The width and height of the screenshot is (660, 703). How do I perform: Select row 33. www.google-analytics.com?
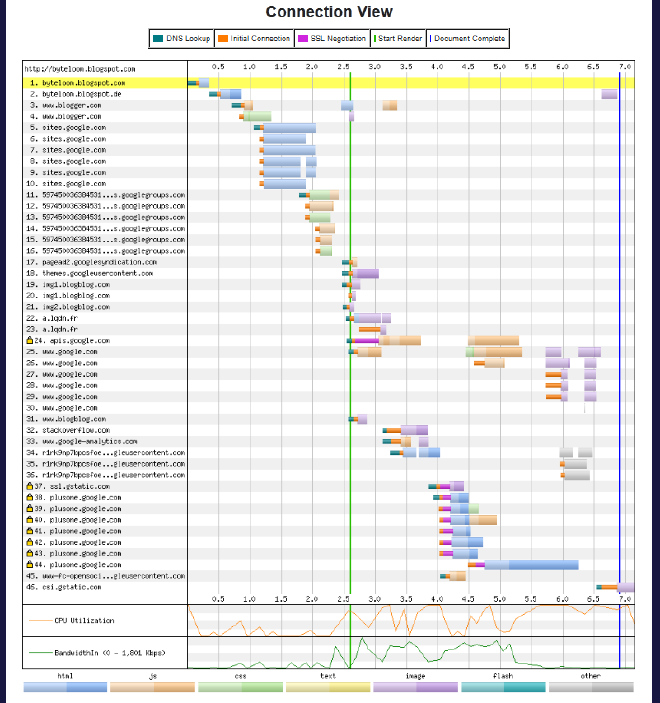pyautogui.click(x=329, y=442)
